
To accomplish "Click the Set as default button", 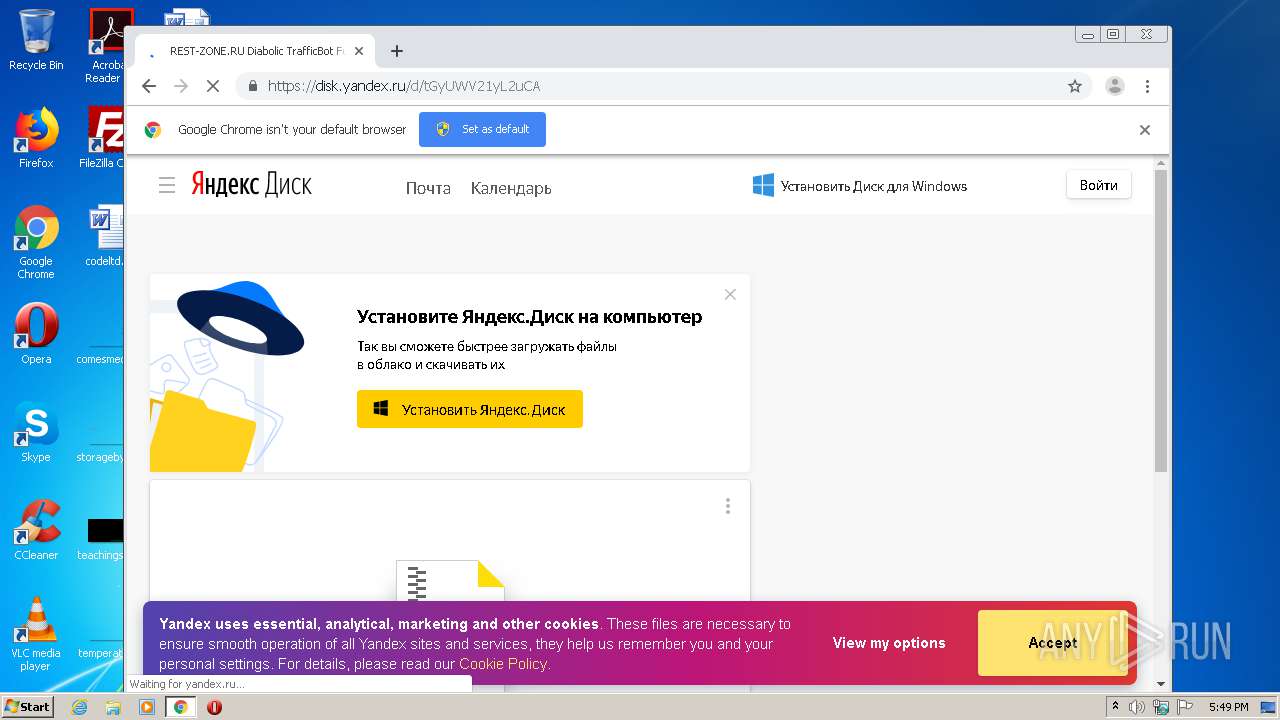I will [x=482, y=129].
